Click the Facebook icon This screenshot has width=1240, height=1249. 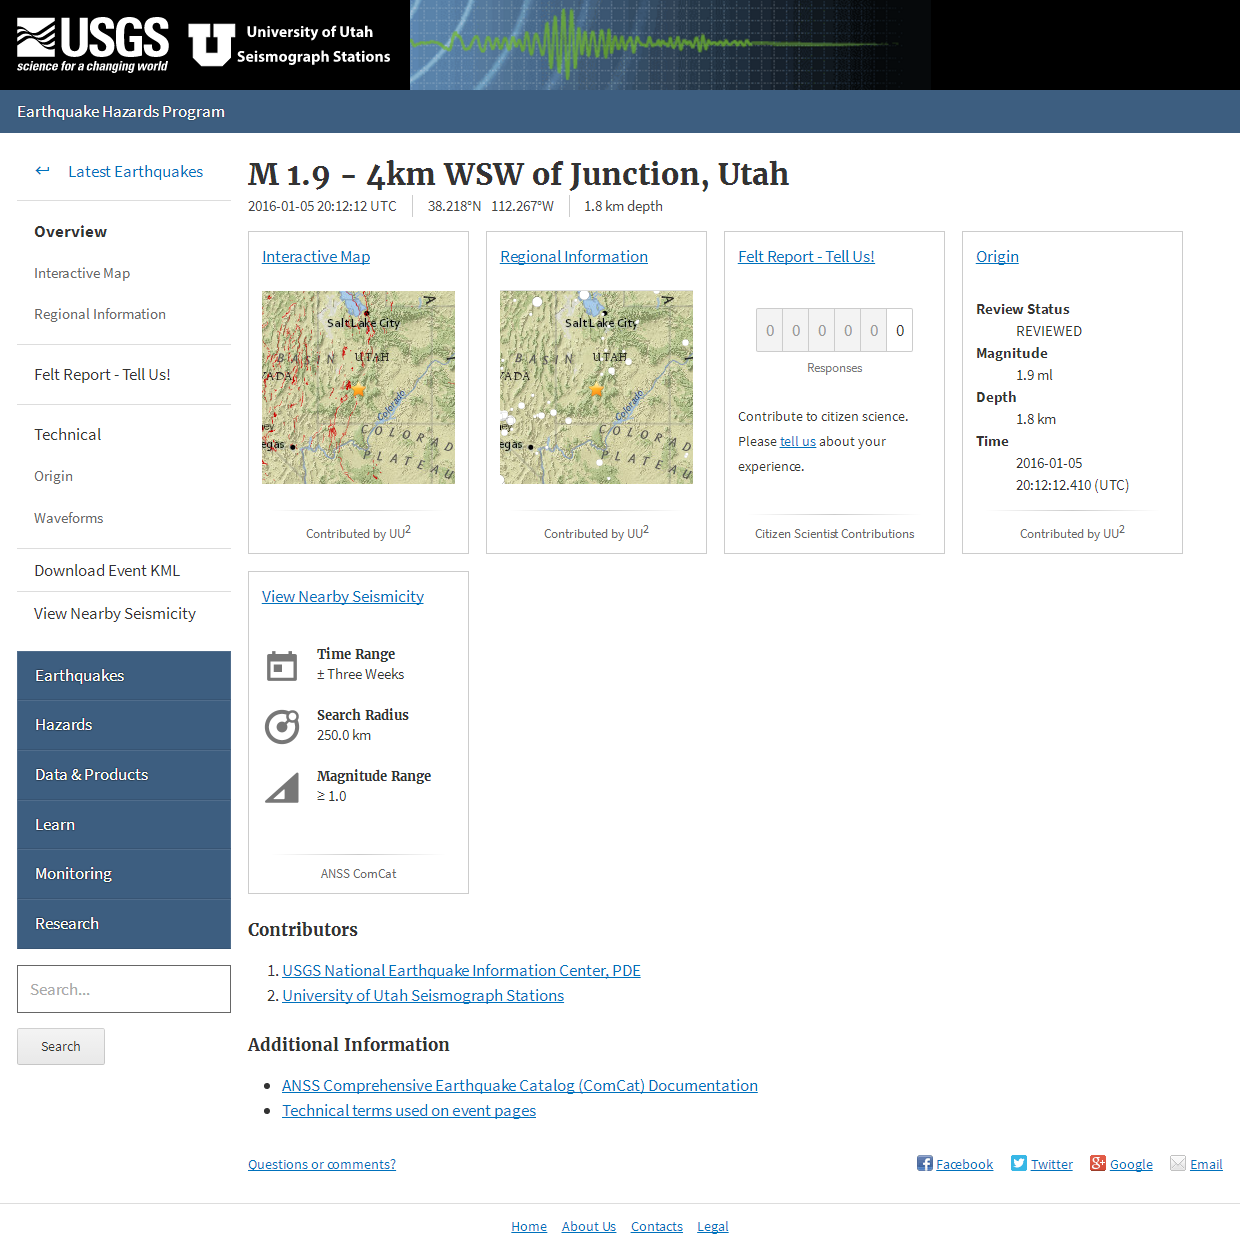coord(925,1163)
